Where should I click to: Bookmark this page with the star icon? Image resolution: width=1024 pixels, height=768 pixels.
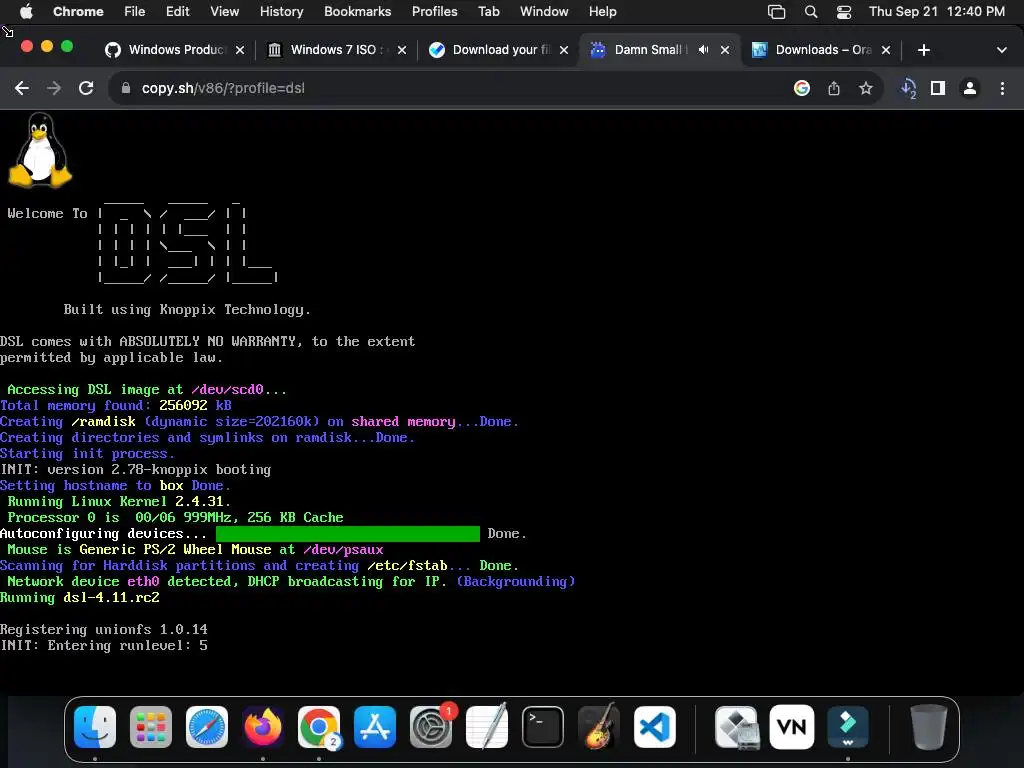click(866, 88)
